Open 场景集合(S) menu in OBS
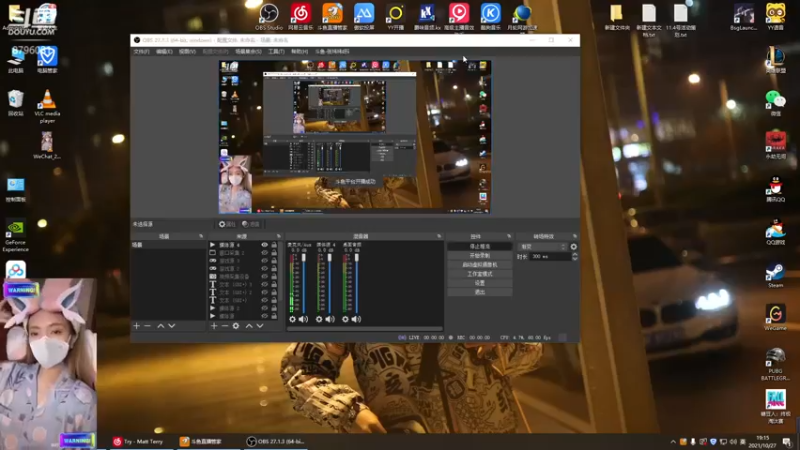The width and height of the screenshot is (800, 450). click(x=248, y=52)
